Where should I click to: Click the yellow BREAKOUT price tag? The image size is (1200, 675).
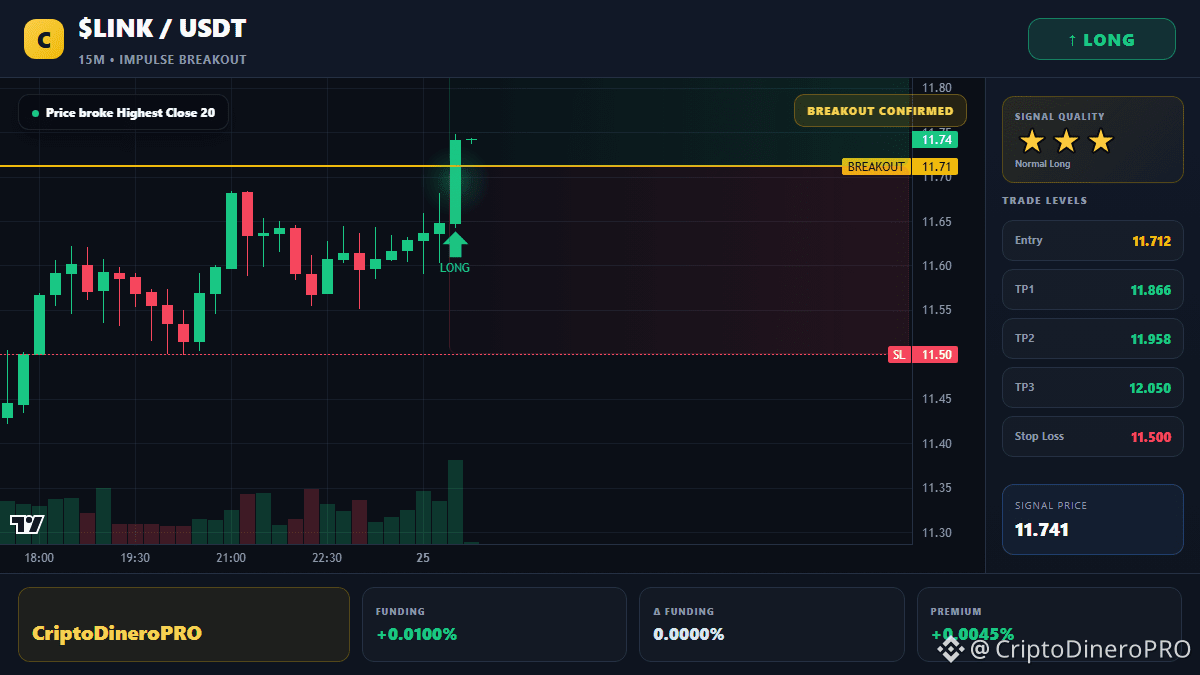point(900,166)
